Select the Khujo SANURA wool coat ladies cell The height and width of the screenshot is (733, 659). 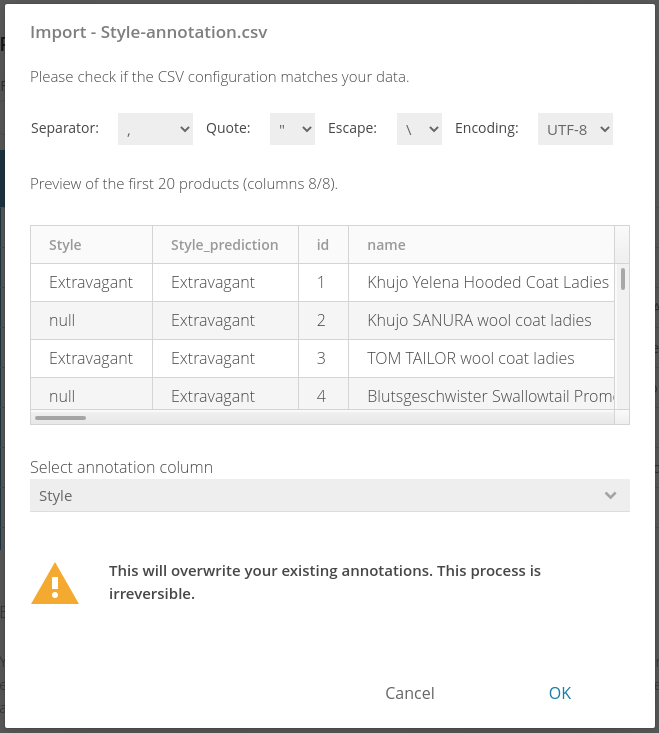[x=481, y=321]
